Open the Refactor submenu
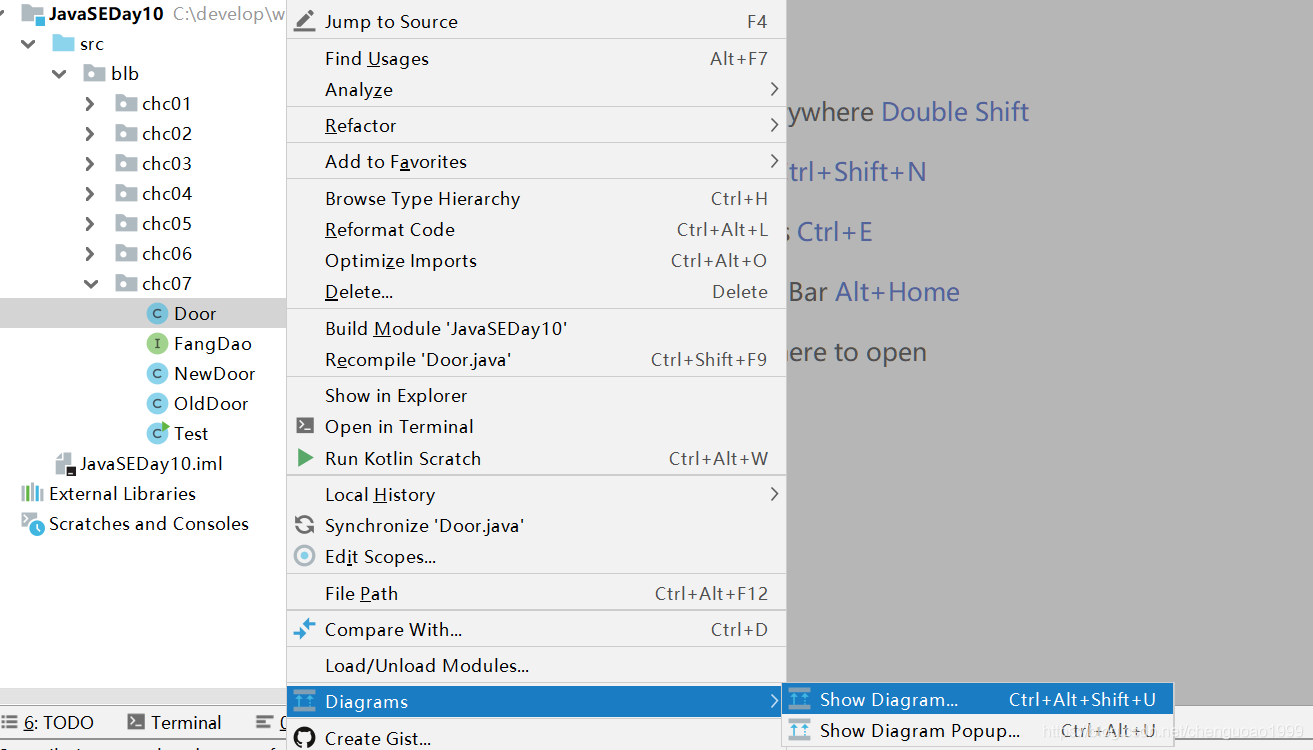 pyautogui.click(x=536, y=125)
